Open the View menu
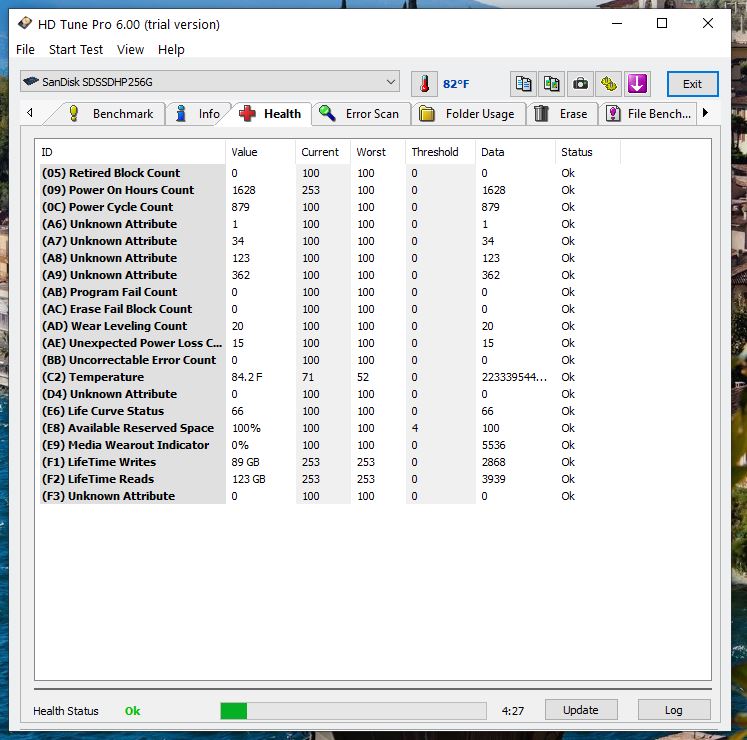Image resolution: width=747 pixels, height=740 pixels. tap(130, 50)
